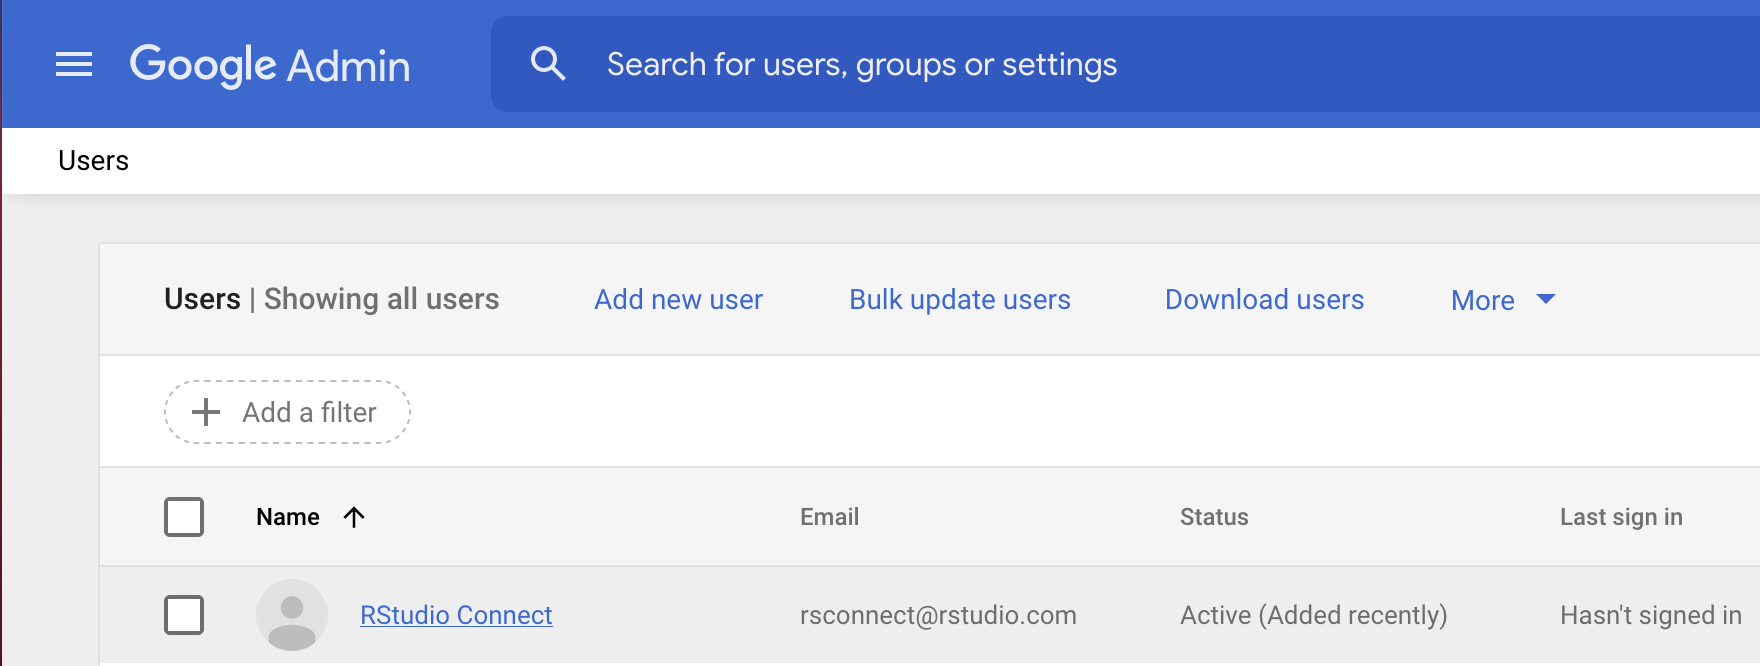Select the RStudio Connect user checkbox
The width and height of the screenshot is (1760, 666).
[184, 615]
